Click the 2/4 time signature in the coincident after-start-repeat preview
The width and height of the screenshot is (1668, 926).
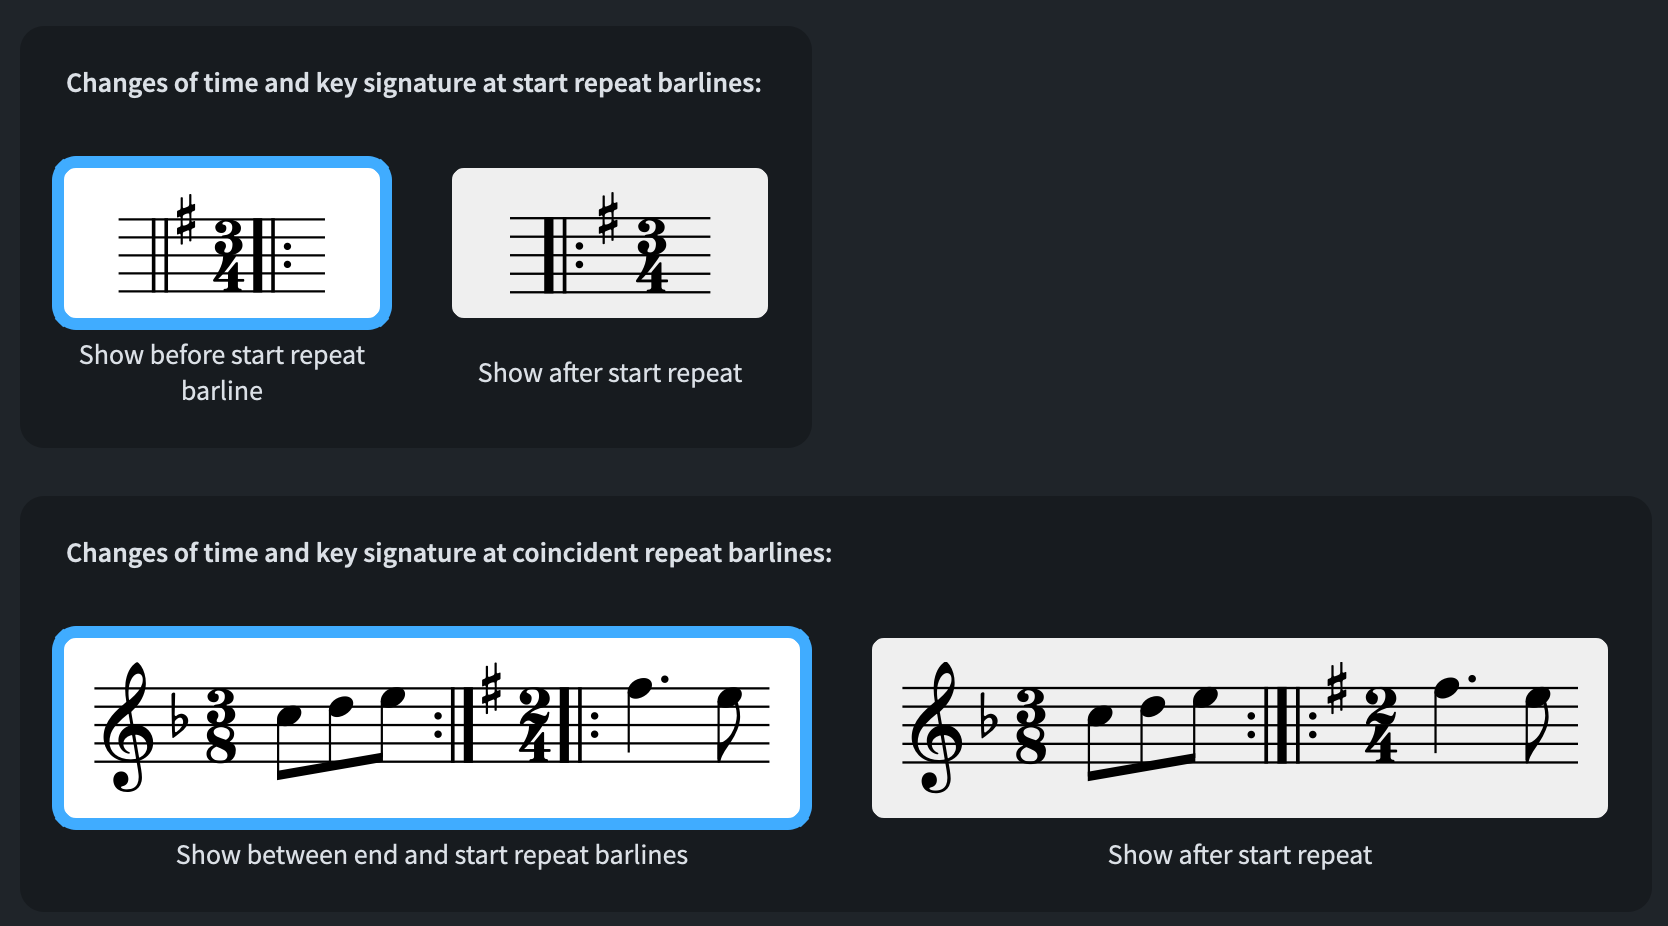(x=1380, y=725)
